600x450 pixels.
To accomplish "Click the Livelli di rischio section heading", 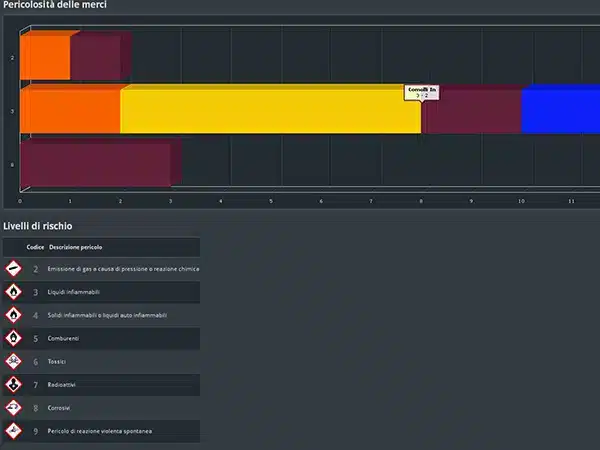I will pyautogui.click(x=38, y=226).
